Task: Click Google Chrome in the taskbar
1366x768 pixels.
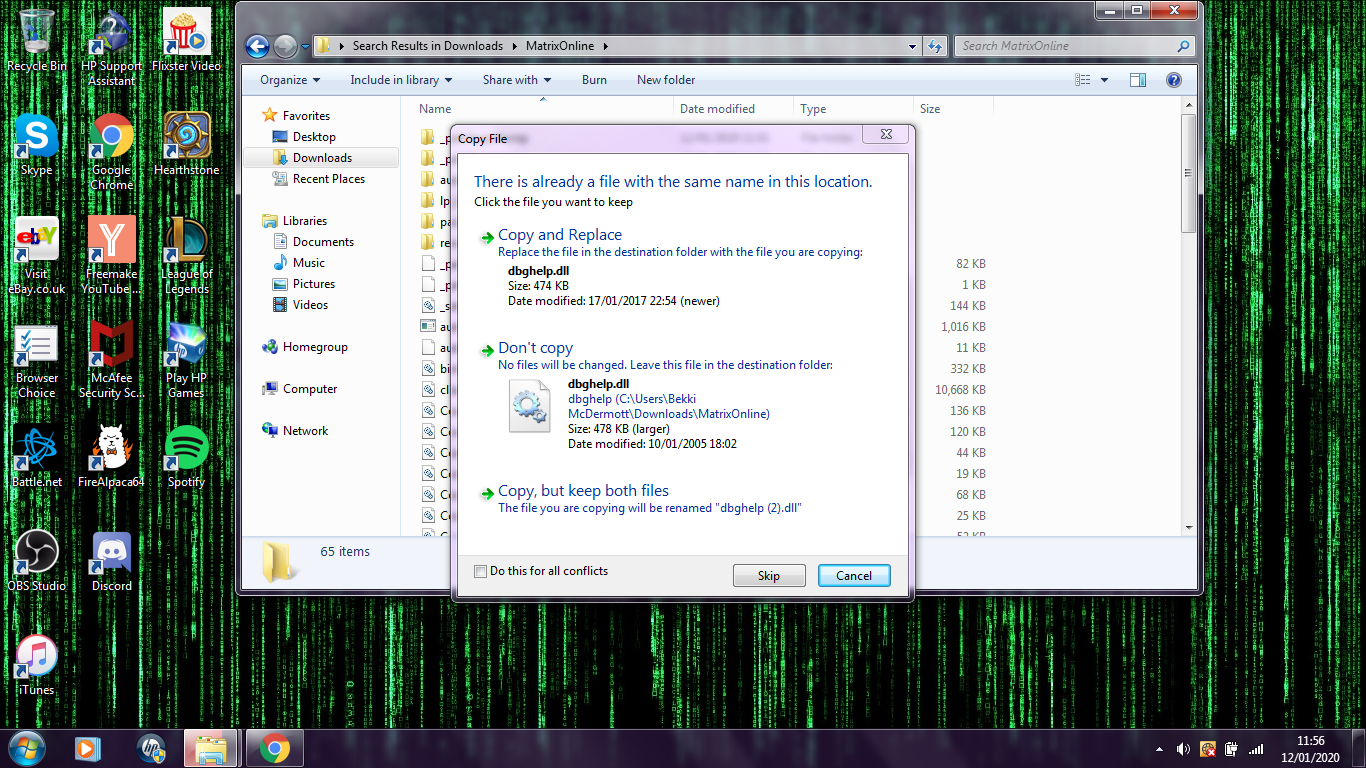Action: point(275,748)
